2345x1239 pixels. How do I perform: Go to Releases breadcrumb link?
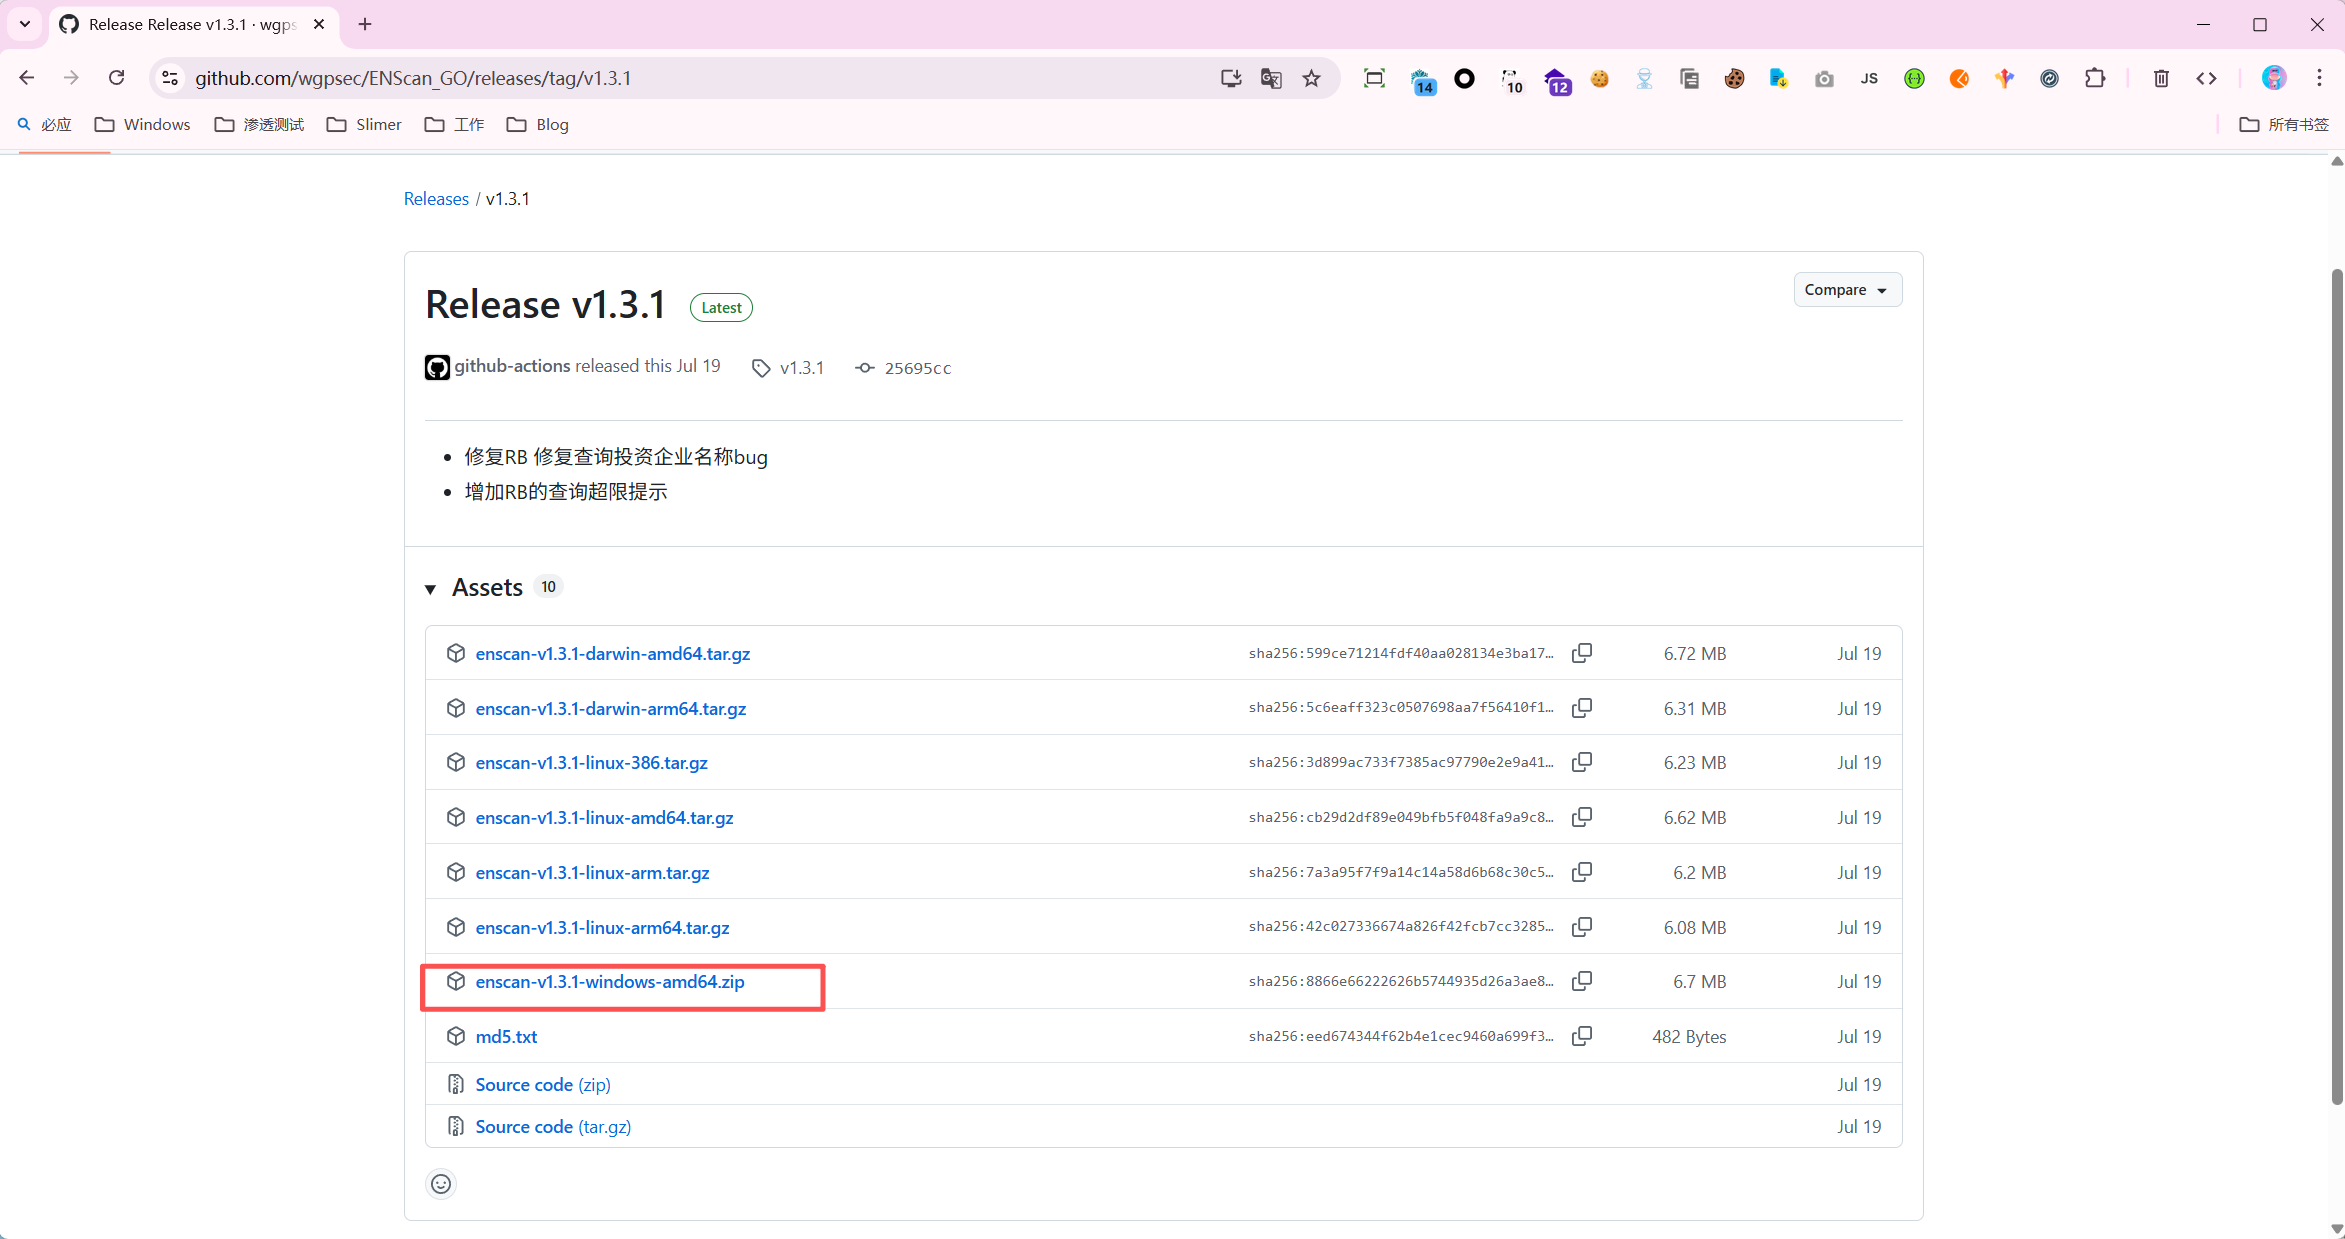(436, 199)
